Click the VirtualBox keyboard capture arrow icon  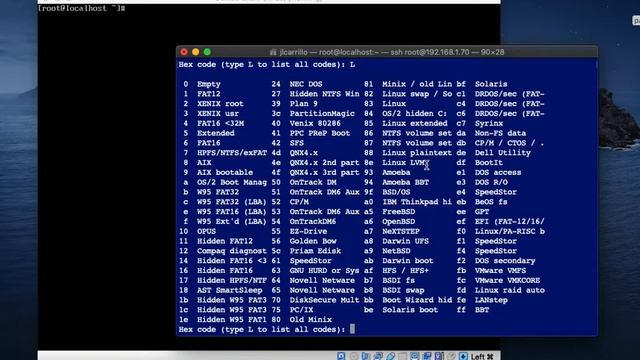[x=463, y=356]
